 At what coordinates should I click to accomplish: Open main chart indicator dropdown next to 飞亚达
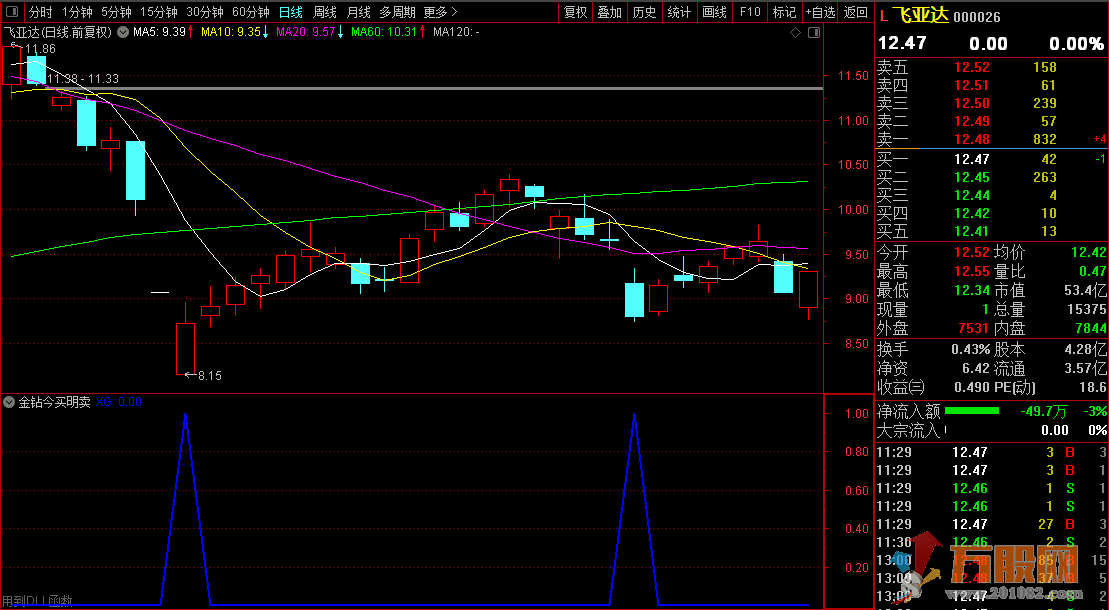tap(123, 32)
